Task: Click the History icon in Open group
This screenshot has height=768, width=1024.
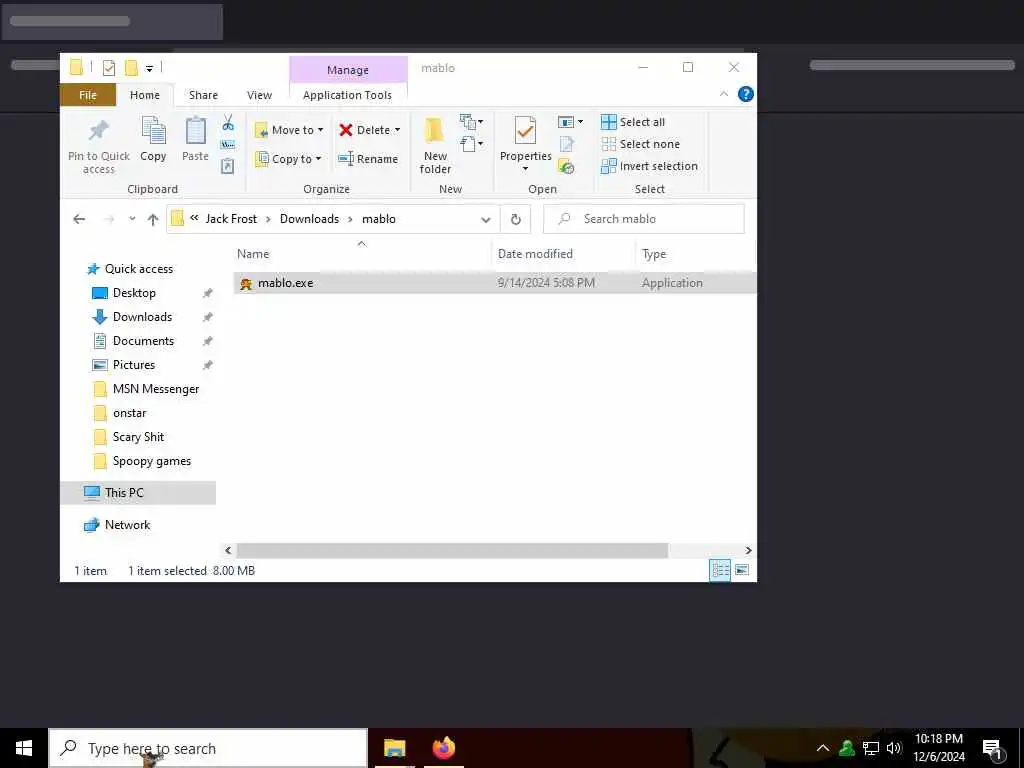Action: pos(566,167)
